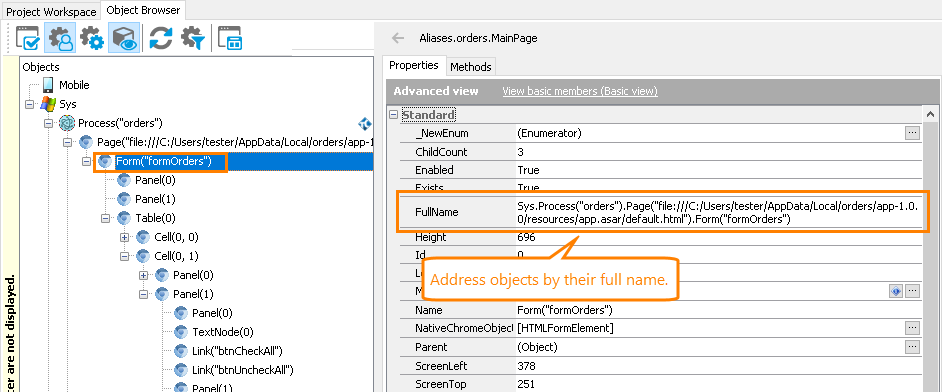Open the Methods tab
This screenshot has height=392, width=942.
[x=471, y=67]
